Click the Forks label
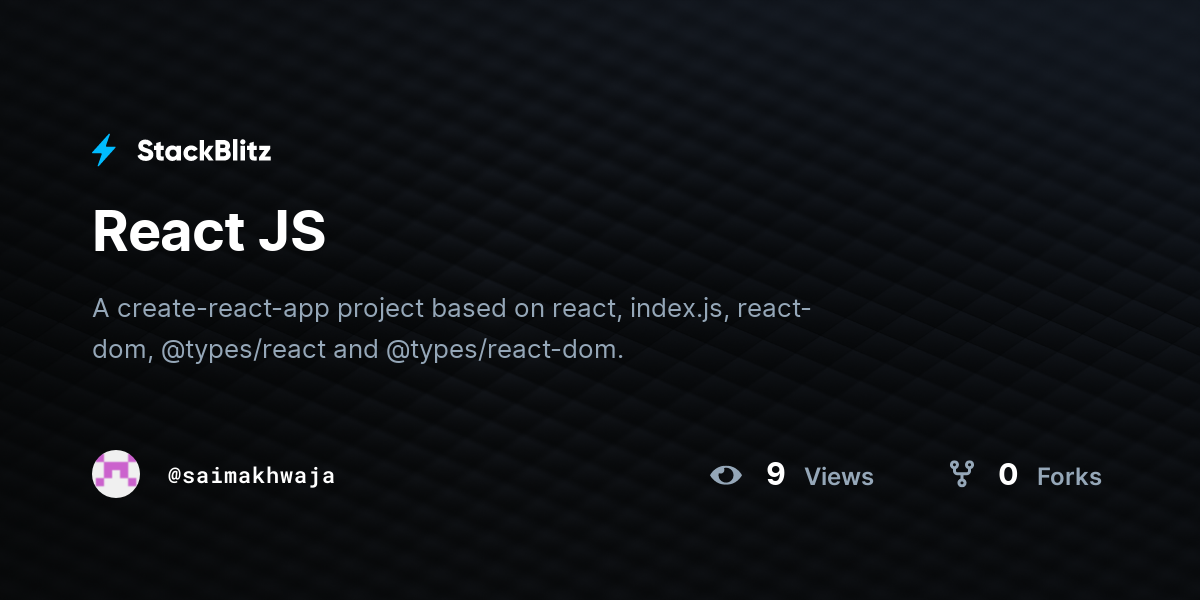1200x600 pixels. point(1069,477)
